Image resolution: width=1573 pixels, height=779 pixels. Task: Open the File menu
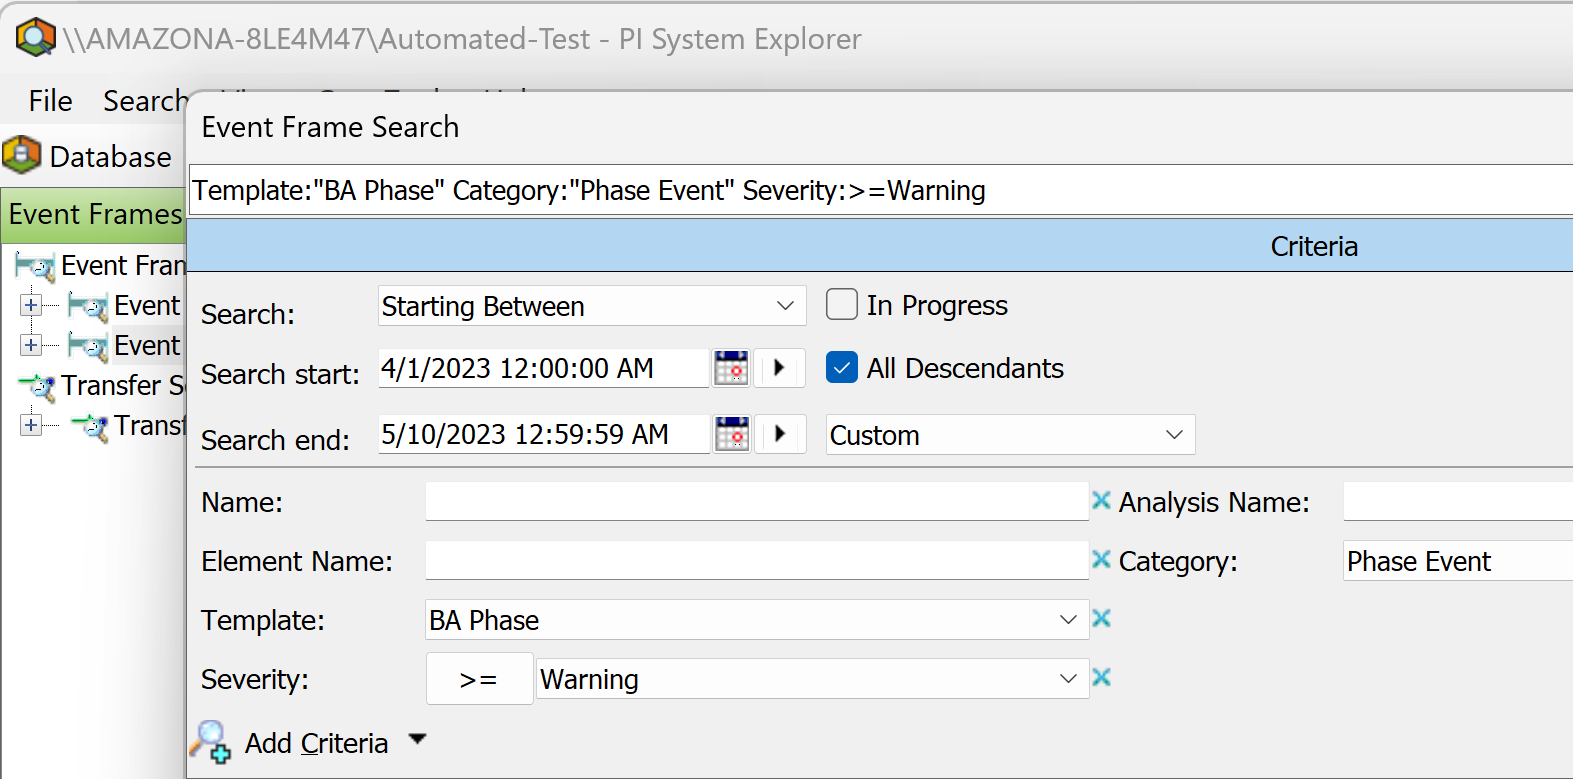(50, 101)
